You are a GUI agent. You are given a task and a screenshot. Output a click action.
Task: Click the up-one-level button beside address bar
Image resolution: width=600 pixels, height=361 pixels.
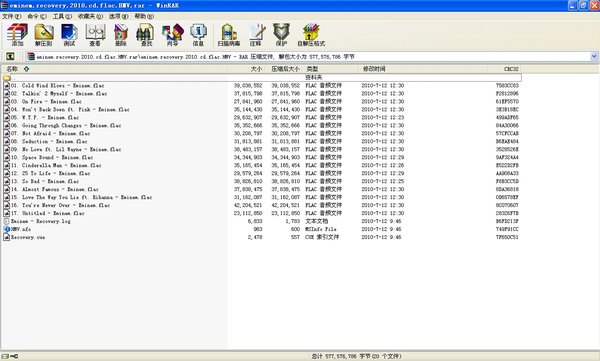[x=10, y=57]
